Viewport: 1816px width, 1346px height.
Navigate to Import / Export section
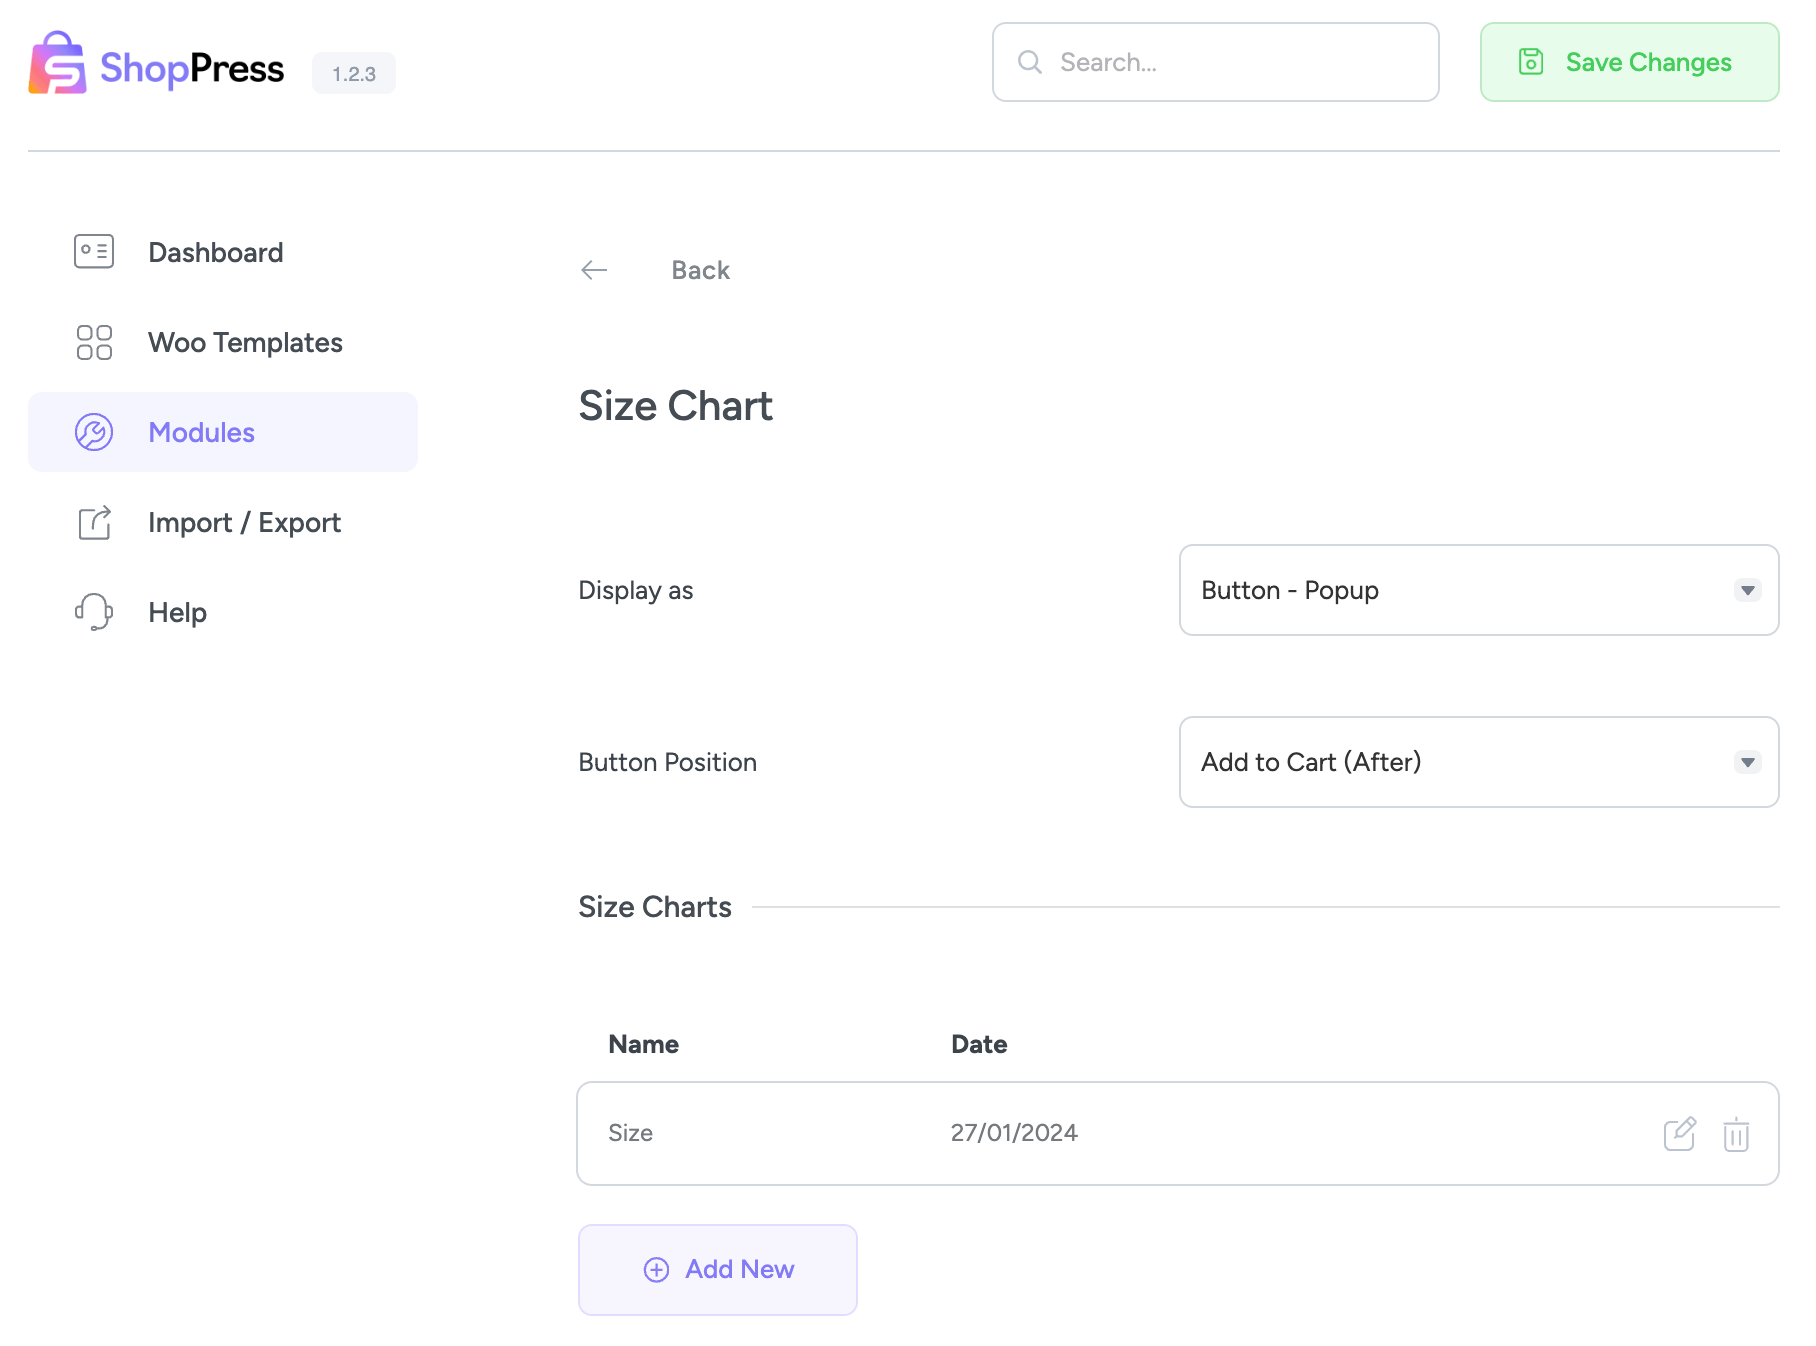click(x=244, y=522)
